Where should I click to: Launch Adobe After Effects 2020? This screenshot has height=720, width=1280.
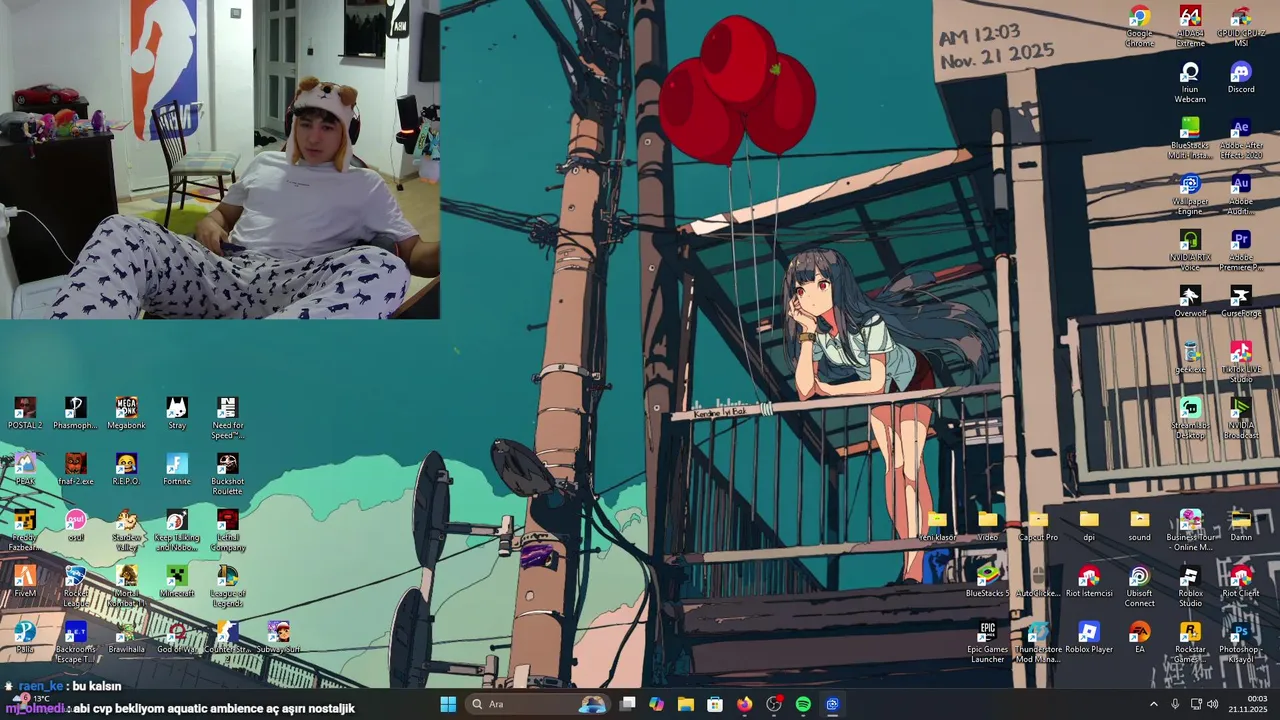pos(1241,138)
